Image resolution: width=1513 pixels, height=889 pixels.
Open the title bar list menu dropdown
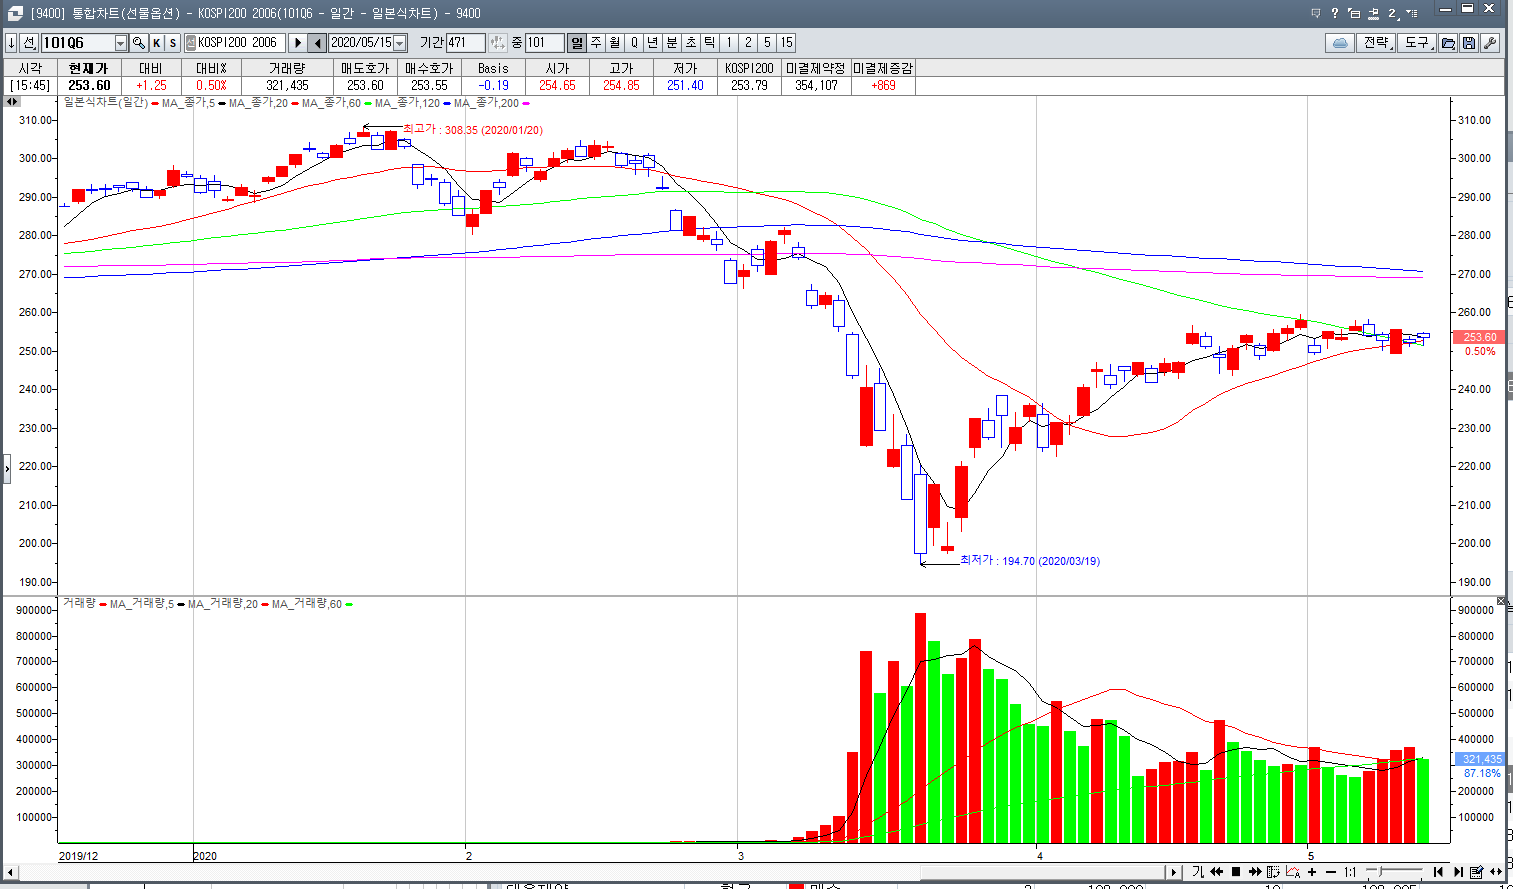pyautogui.click(x=1412, y=13)
